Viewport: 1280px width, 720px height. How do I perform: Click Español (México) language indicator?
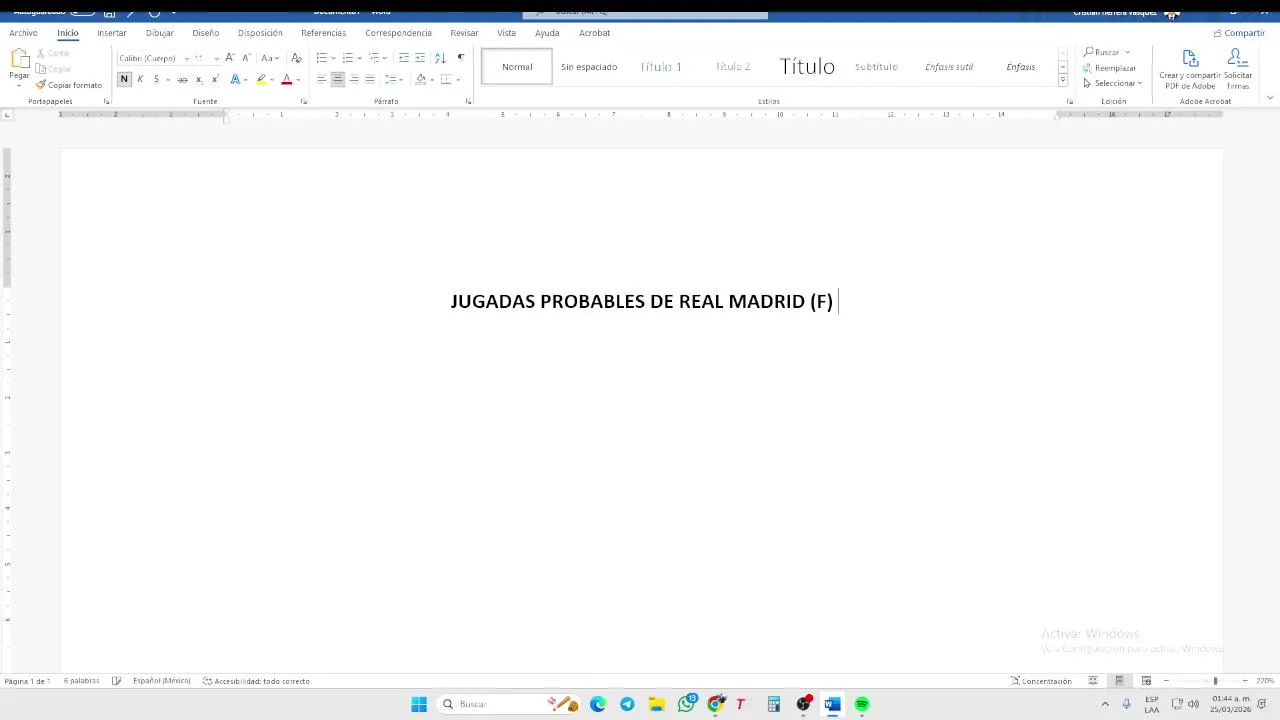point(161,681)
